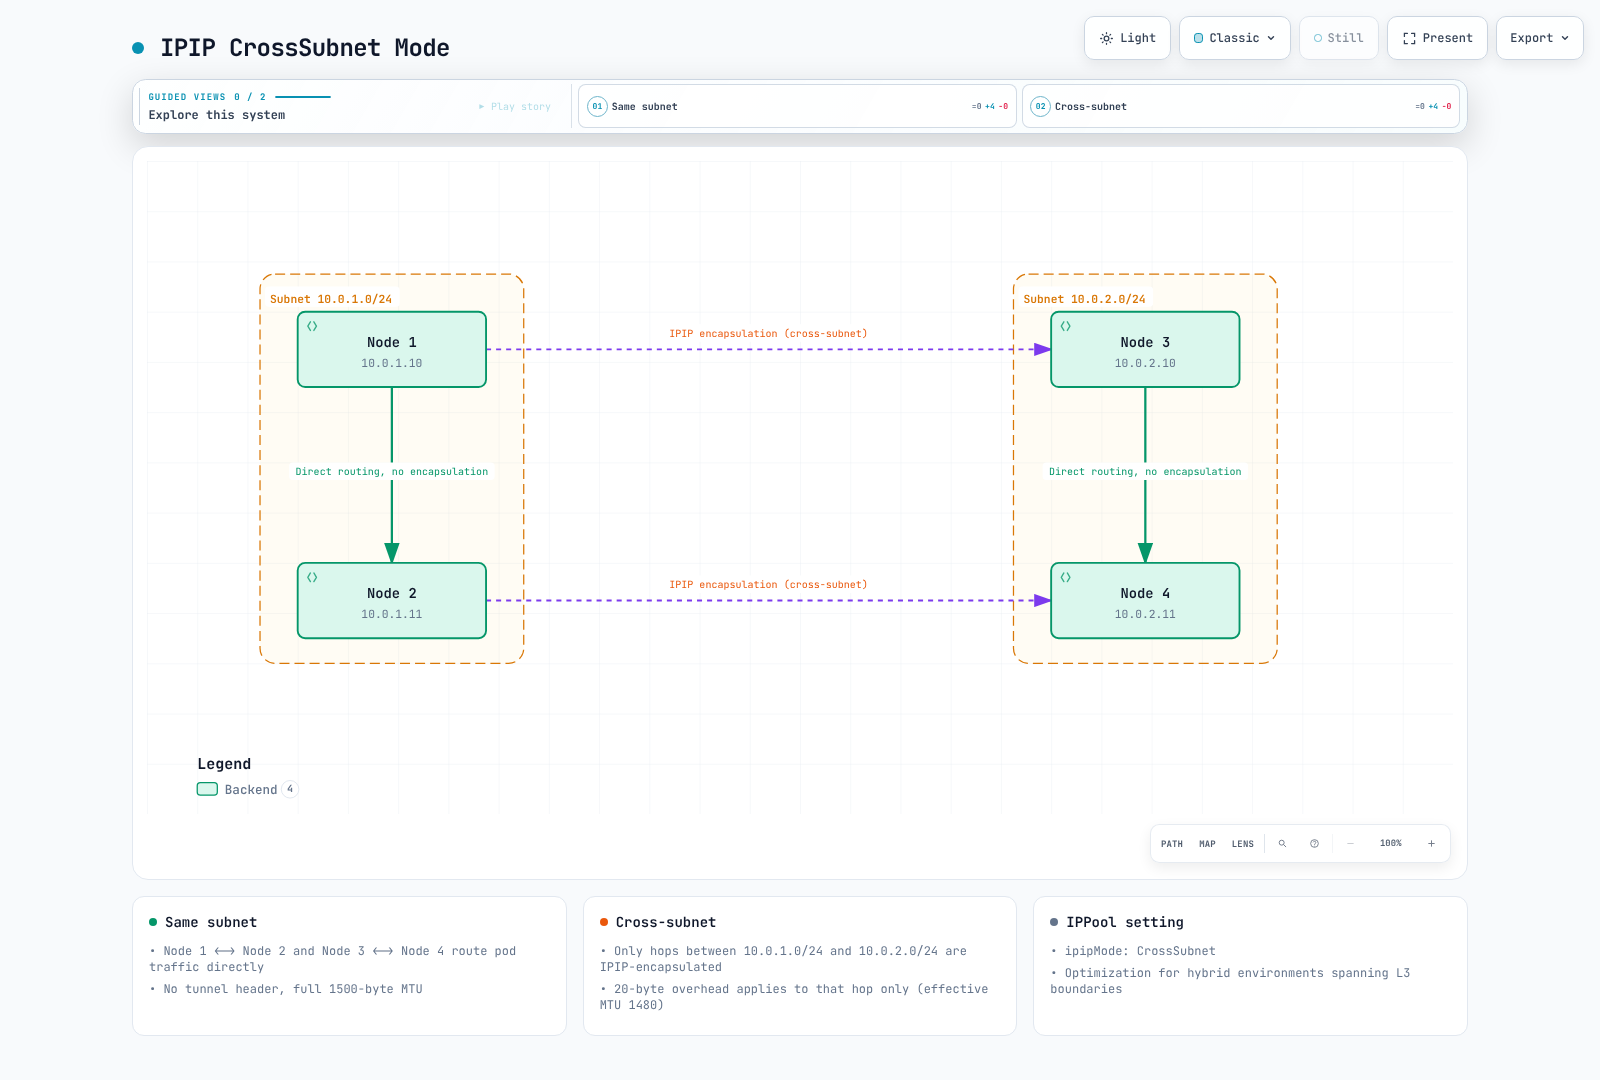This screenshot has width=1600, height=1080.
Task: Toggle the MAP mode
Action: pos(1207,844)
